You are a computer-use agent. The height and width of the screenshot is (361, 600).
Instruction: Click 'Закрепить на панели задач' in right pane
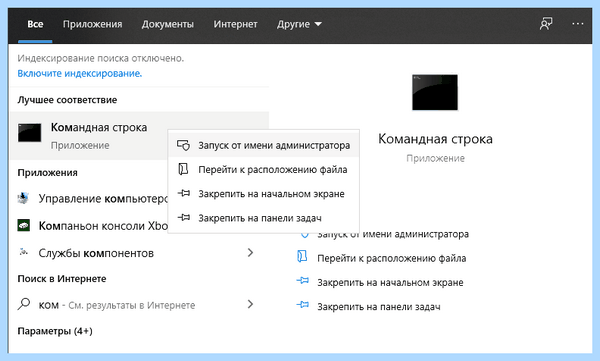[x=379, y=307]
